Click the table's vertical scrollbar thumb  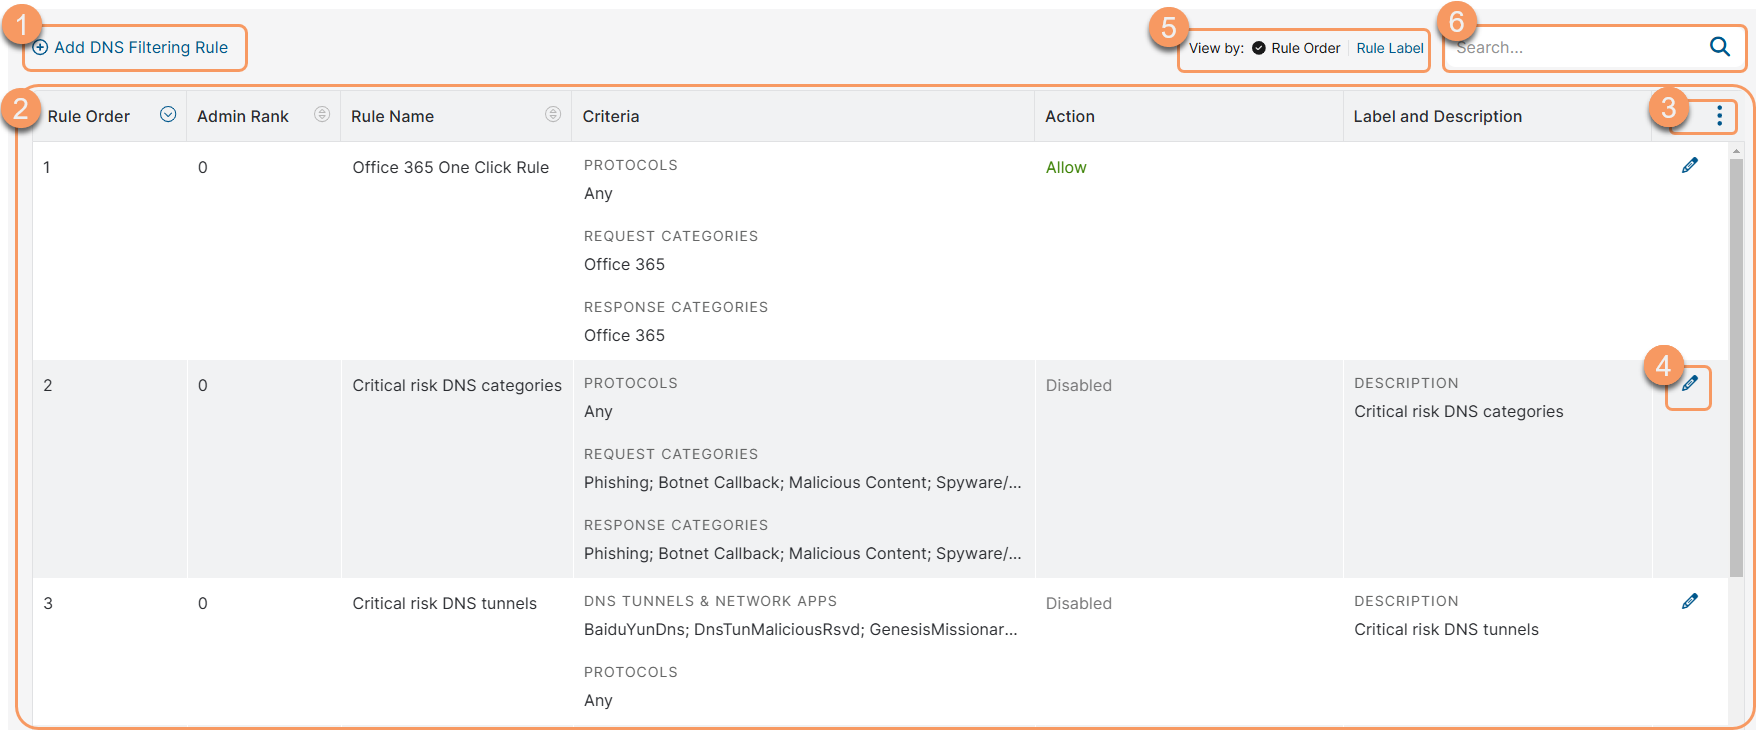[x=1736, y=360]
